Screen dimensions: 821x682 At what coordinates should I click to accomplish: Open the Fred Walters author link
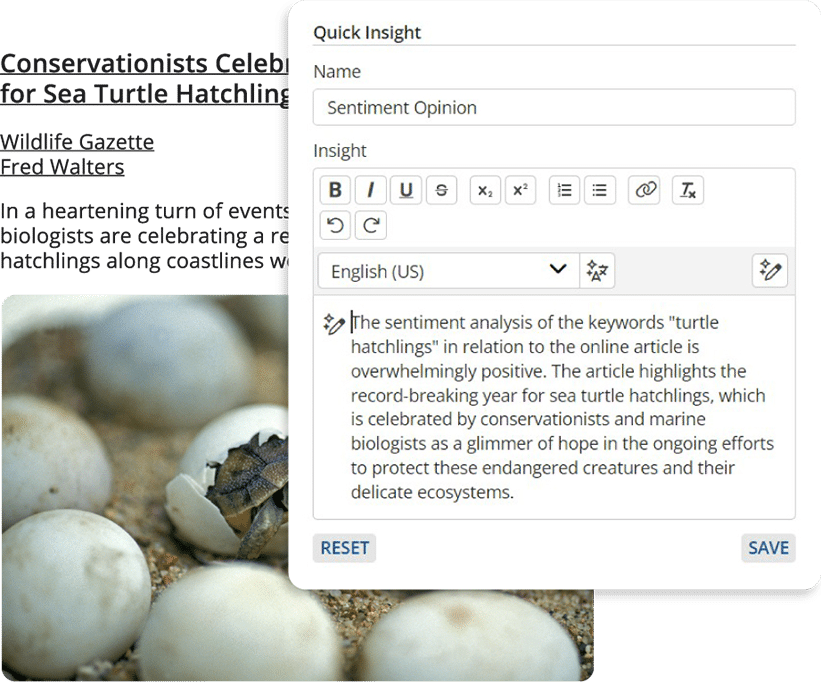tap(62, 167)
